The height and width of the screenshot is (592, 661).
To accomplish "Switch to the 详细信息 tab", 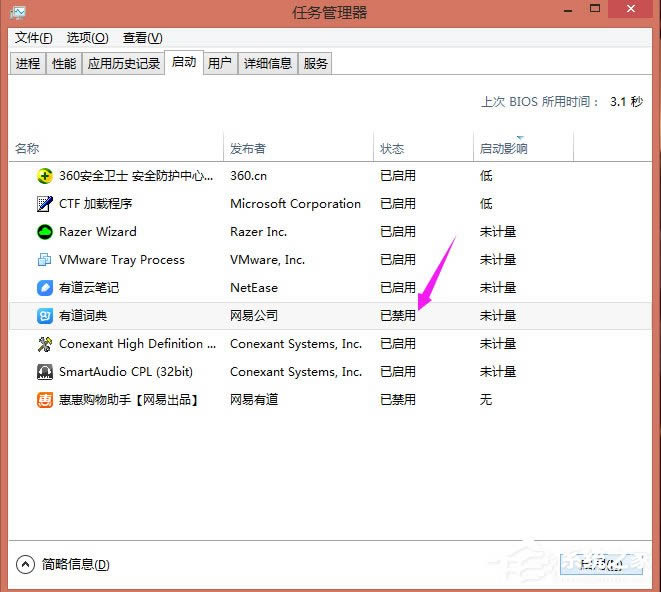I will tap(268, 64).
